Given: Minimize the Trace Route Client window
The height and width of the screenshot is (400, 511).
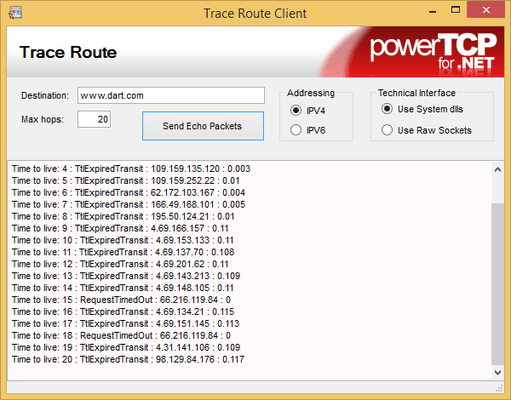Looking at the screenshot, I should tap(433, 11).
